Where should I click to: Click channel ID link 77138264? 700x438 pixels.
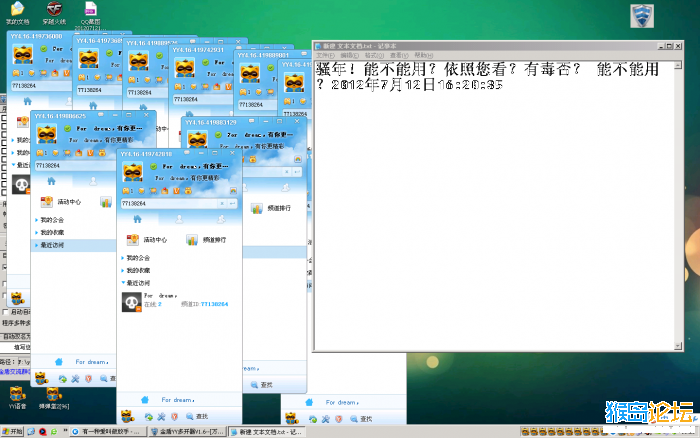pyautogui.click(x=214, y=304)
